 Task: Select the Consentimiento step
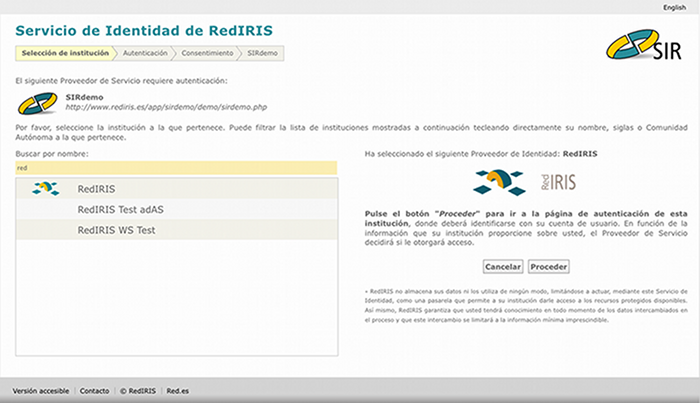(207, 53)
